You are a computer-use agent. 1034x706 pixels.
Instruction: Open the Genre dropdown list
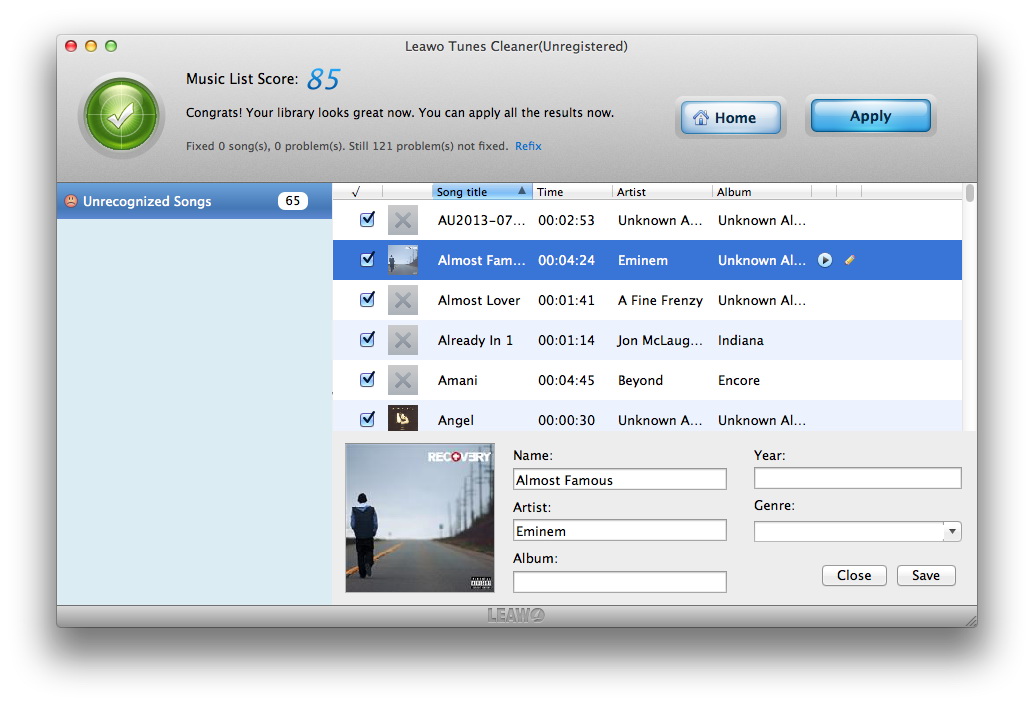coord(952,532)
